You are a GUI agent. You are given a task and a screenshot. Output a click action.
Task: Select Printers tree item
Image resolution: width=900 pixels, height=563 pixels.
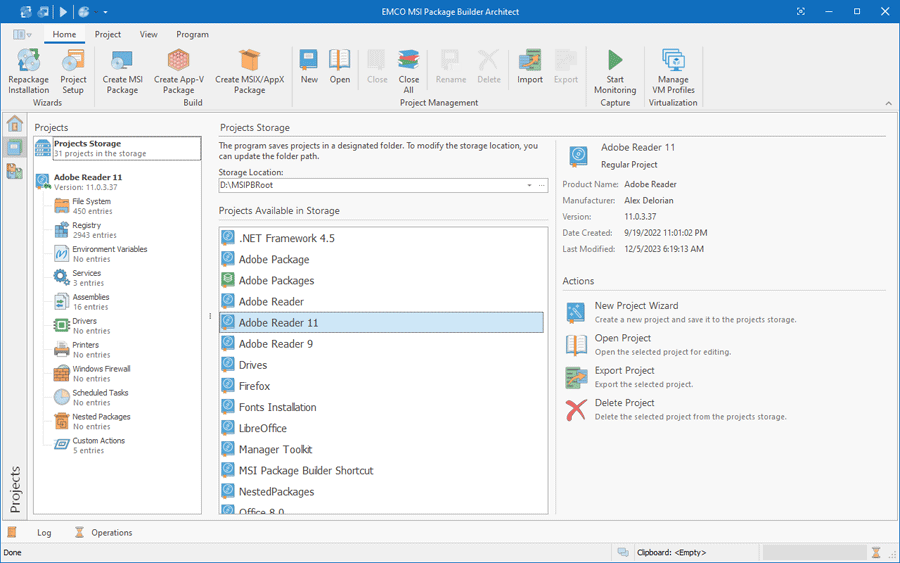[x=82, y=350]
